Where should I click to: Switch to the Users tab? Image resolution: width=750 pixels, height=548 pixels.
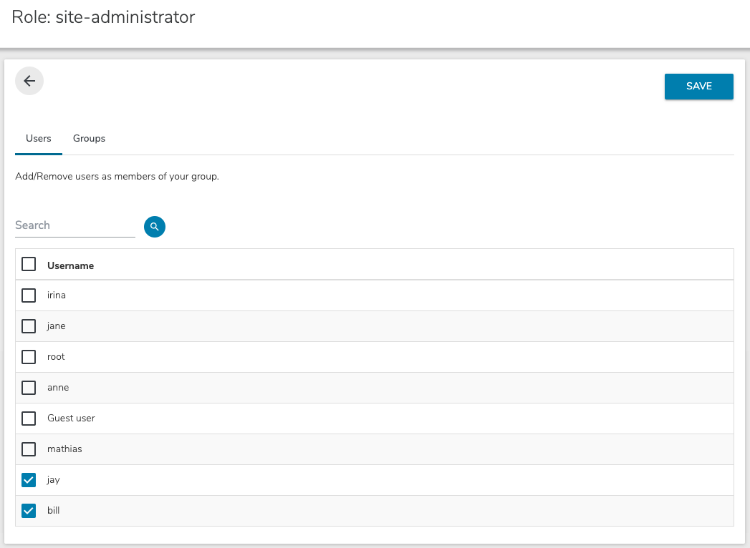click(x=38, y=139)
